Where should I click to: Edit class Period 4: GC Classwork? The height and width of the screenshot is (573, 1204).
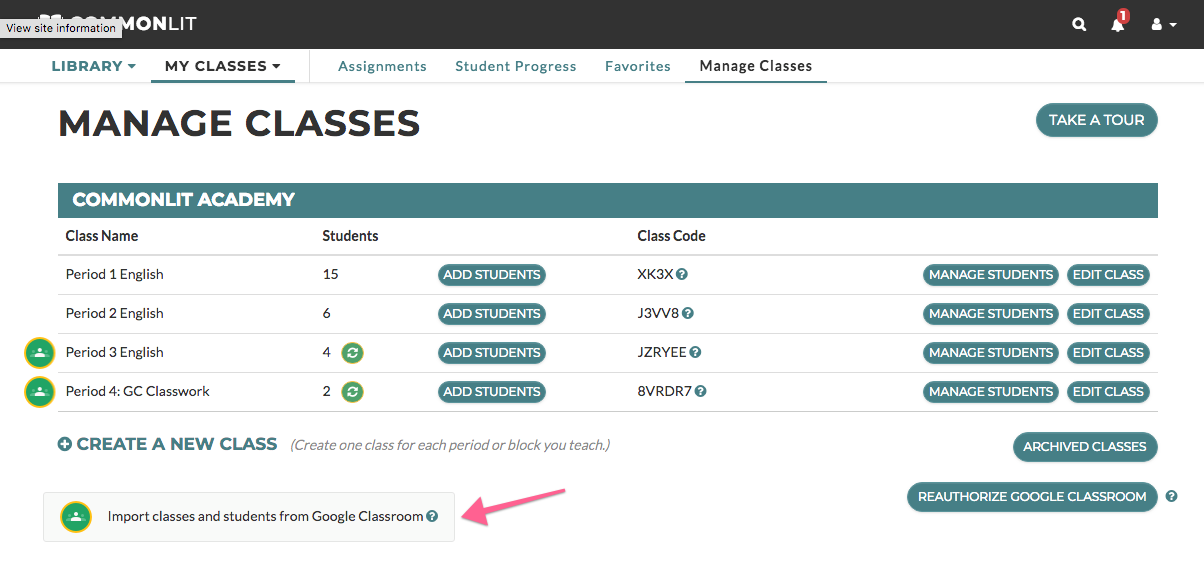tap(1108, 391)
